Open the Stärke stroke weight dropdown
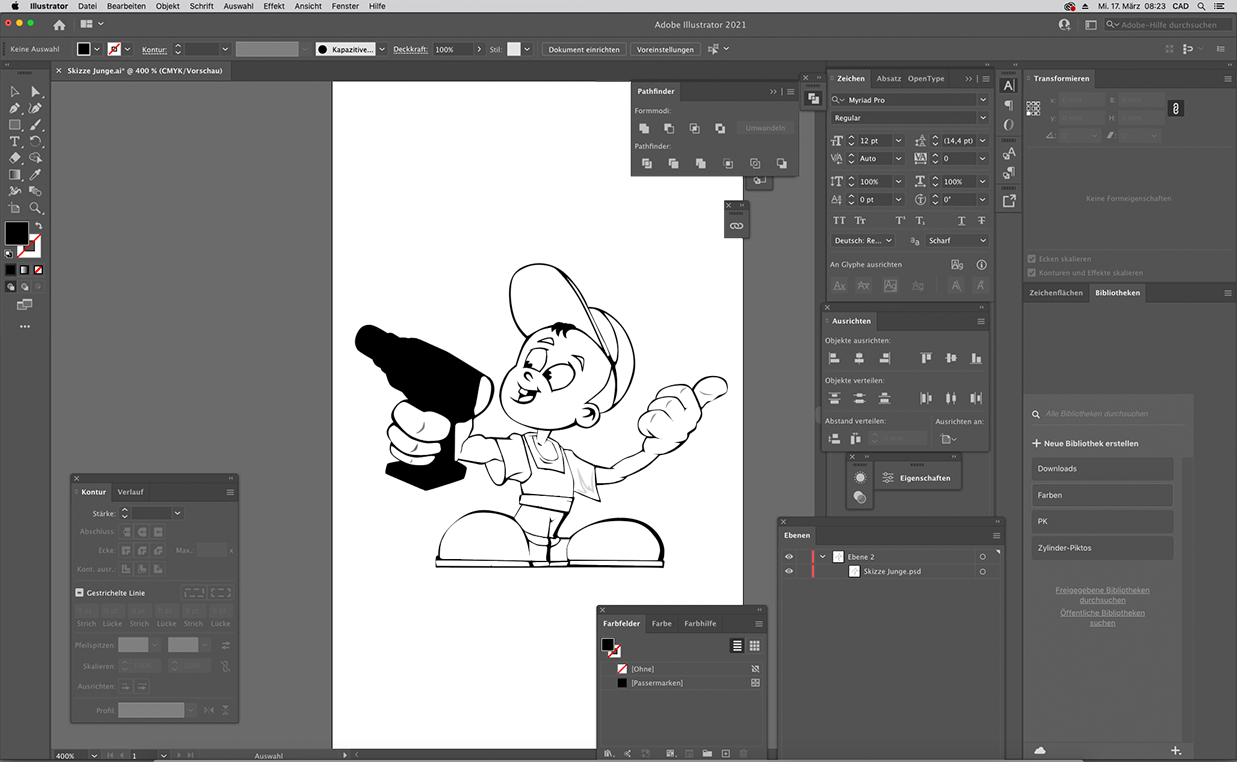 click(177, 513)
